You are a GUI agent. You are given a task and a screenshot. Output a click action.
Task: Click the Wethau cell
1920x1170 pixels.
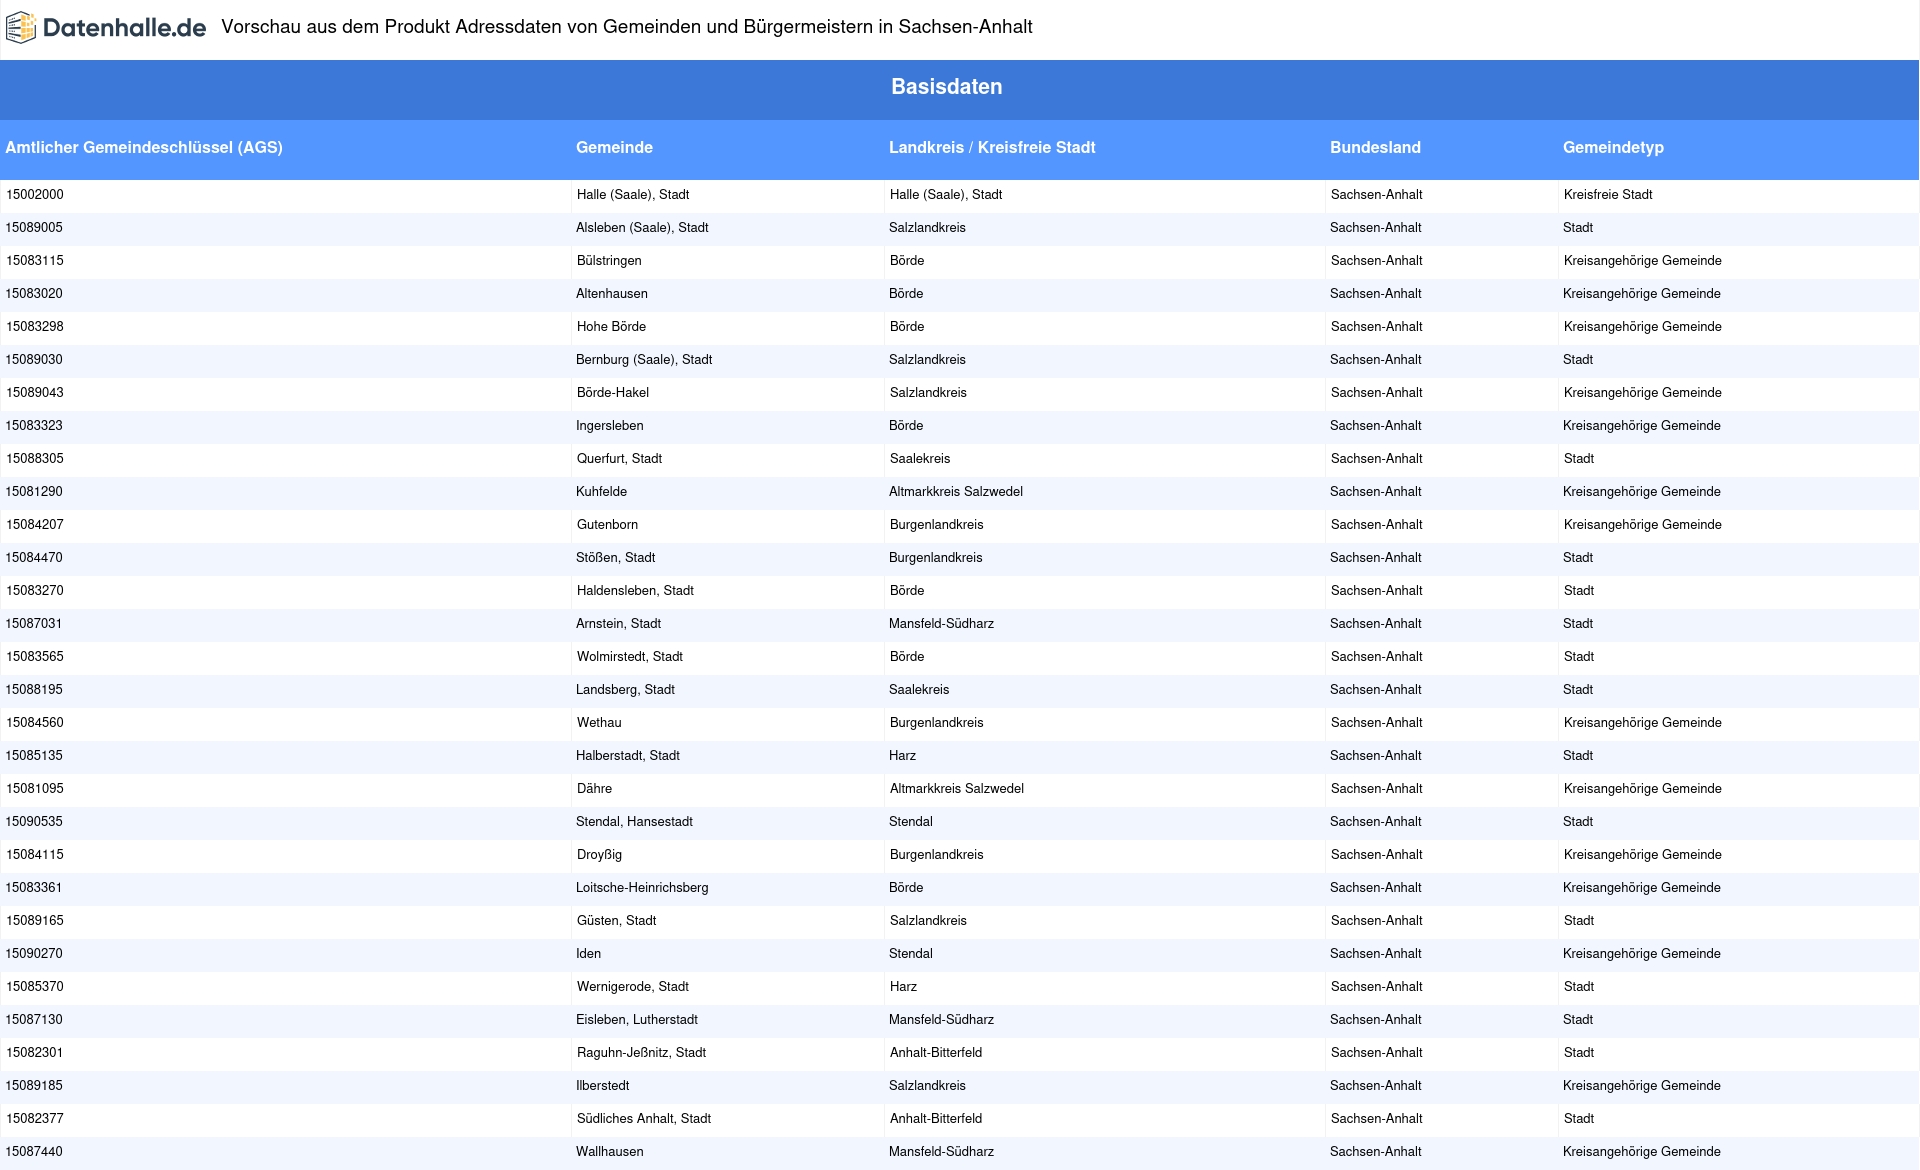[x=599, y=723]
